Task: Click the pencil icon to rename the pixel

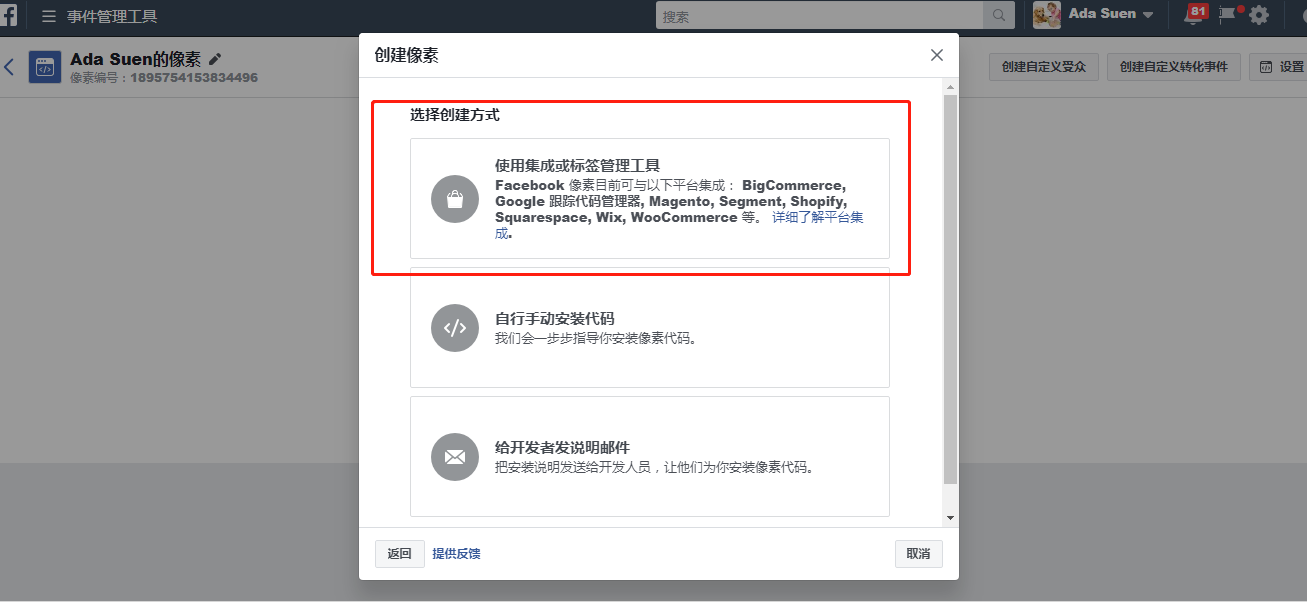Action: tap(215, 59)
